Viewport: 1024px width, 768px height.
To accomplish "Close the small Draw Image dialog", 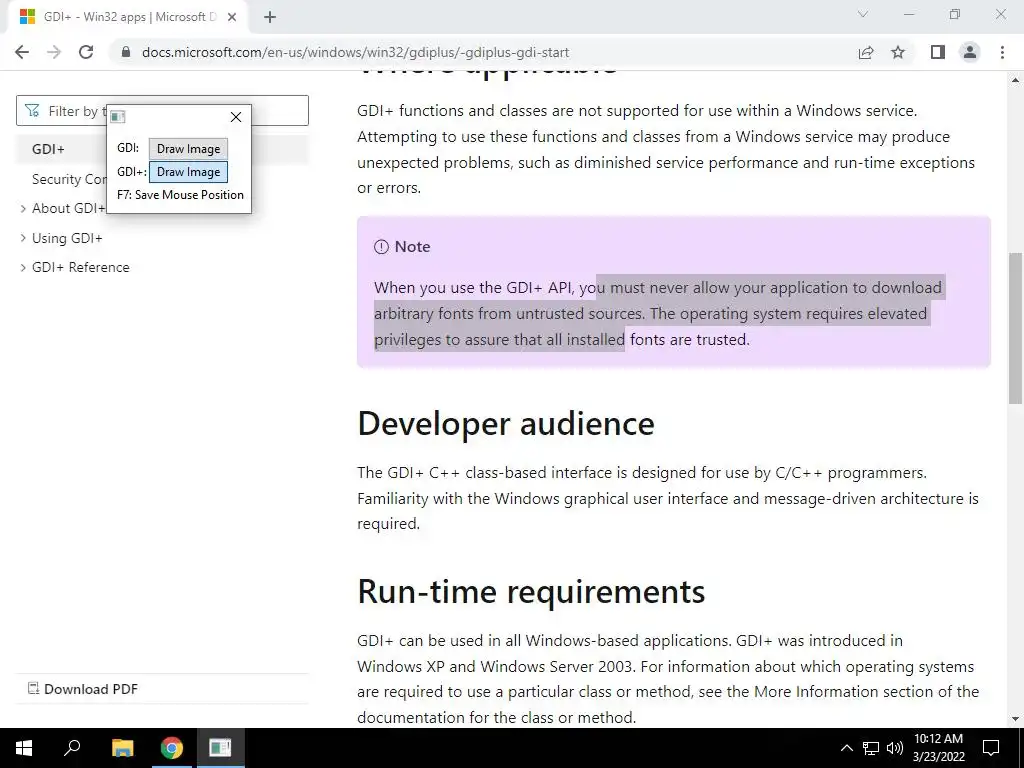I will (236, 117).
